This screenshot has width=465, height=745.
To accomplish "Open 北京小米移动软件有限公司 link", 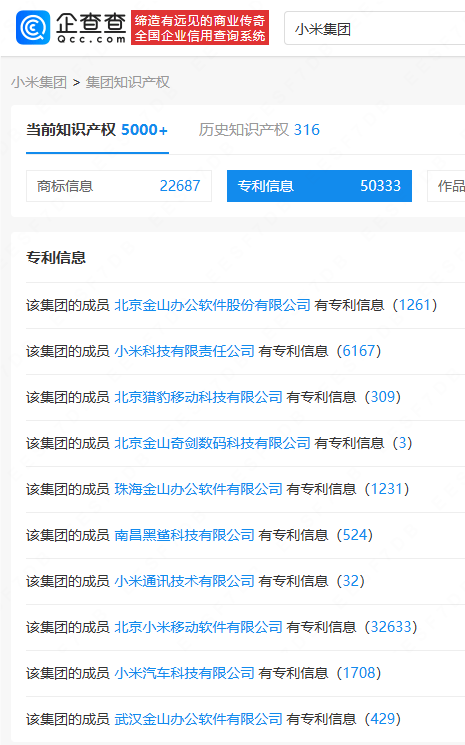I will coord(199,627).
